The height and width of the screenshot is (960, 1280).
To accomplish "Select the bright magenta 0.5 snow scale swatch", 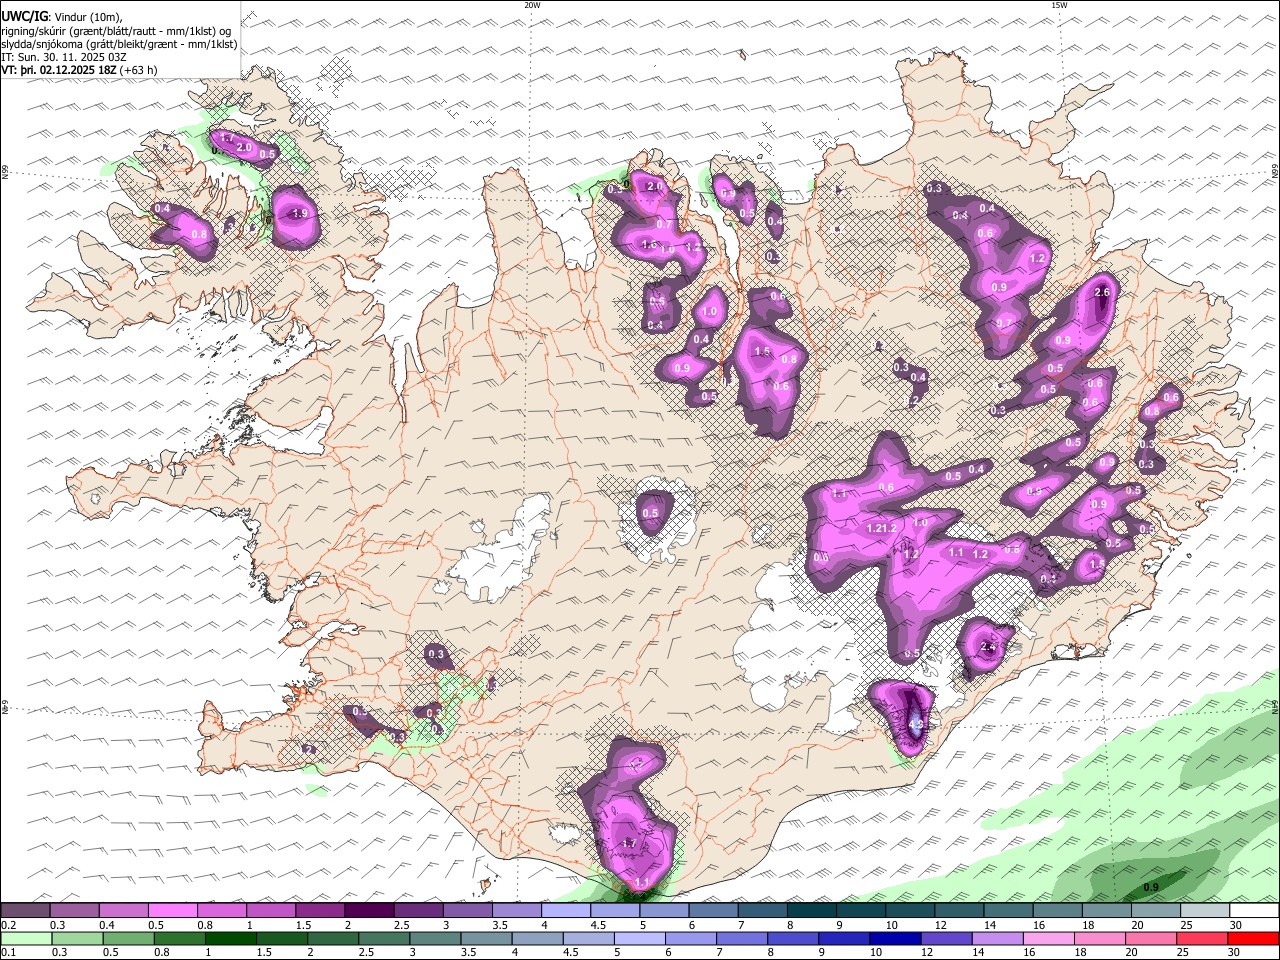I will pyautogui.click(x=173, y=910).
